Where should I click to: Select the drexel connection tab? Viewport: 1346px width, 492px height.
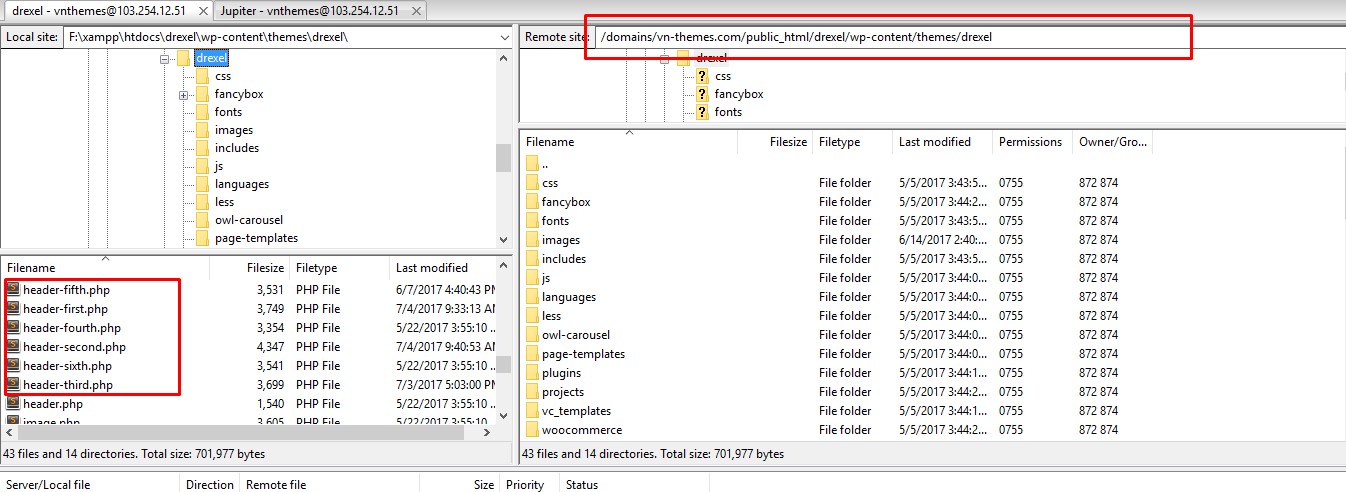pyautogui.click(x=100, y=10)
